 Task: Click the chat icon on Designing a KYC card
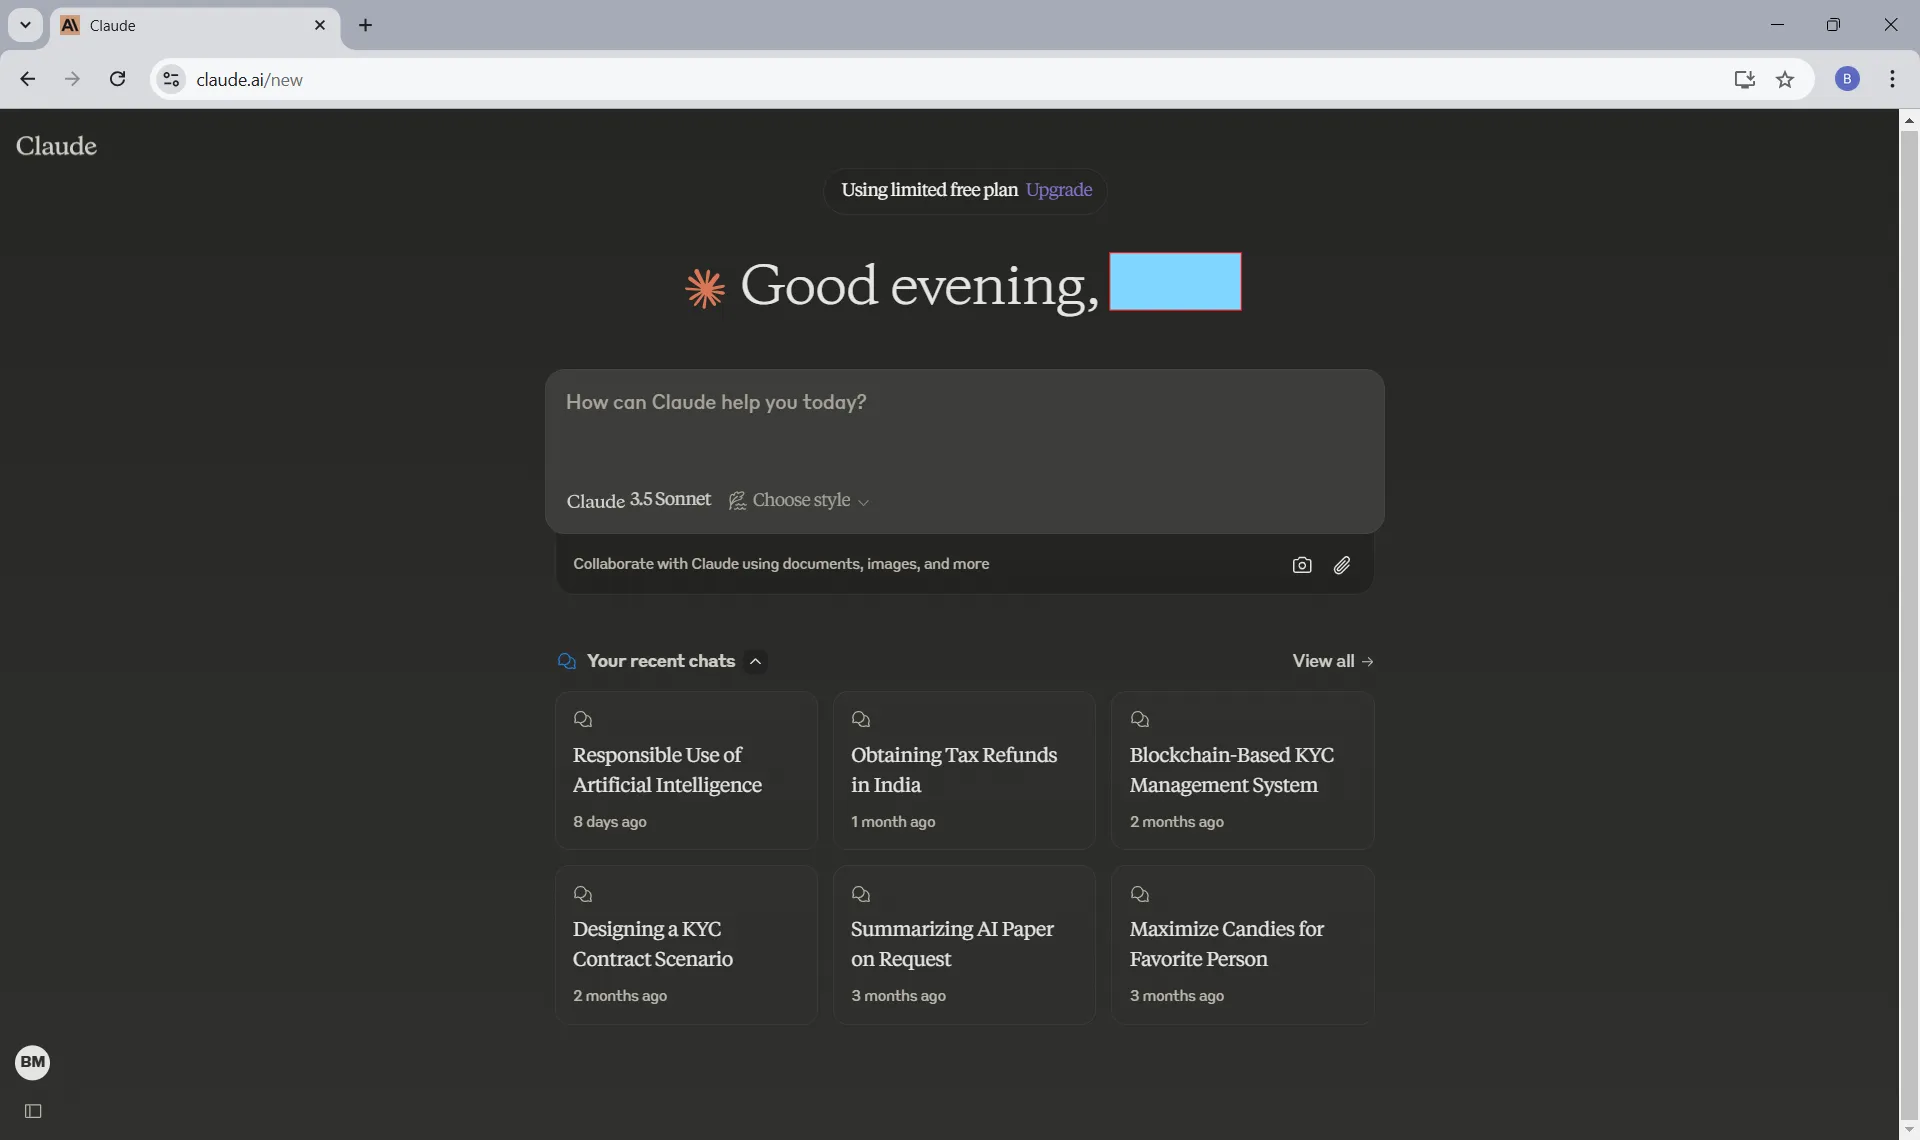point(583,894)
